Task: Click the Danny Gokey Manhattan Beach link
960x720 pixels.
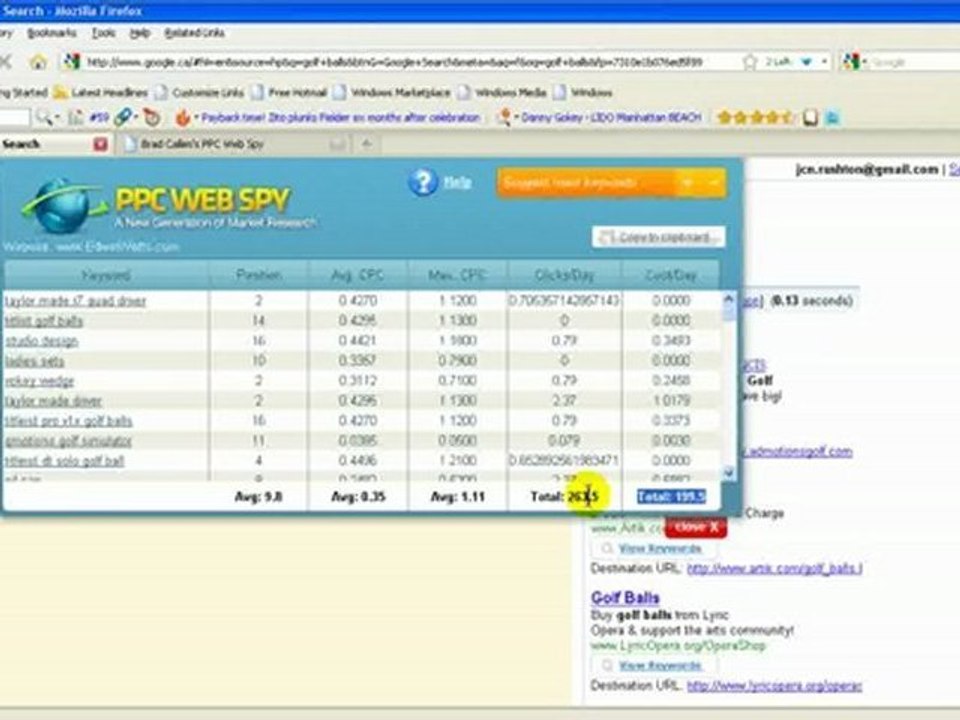Action: pos(611,117)
